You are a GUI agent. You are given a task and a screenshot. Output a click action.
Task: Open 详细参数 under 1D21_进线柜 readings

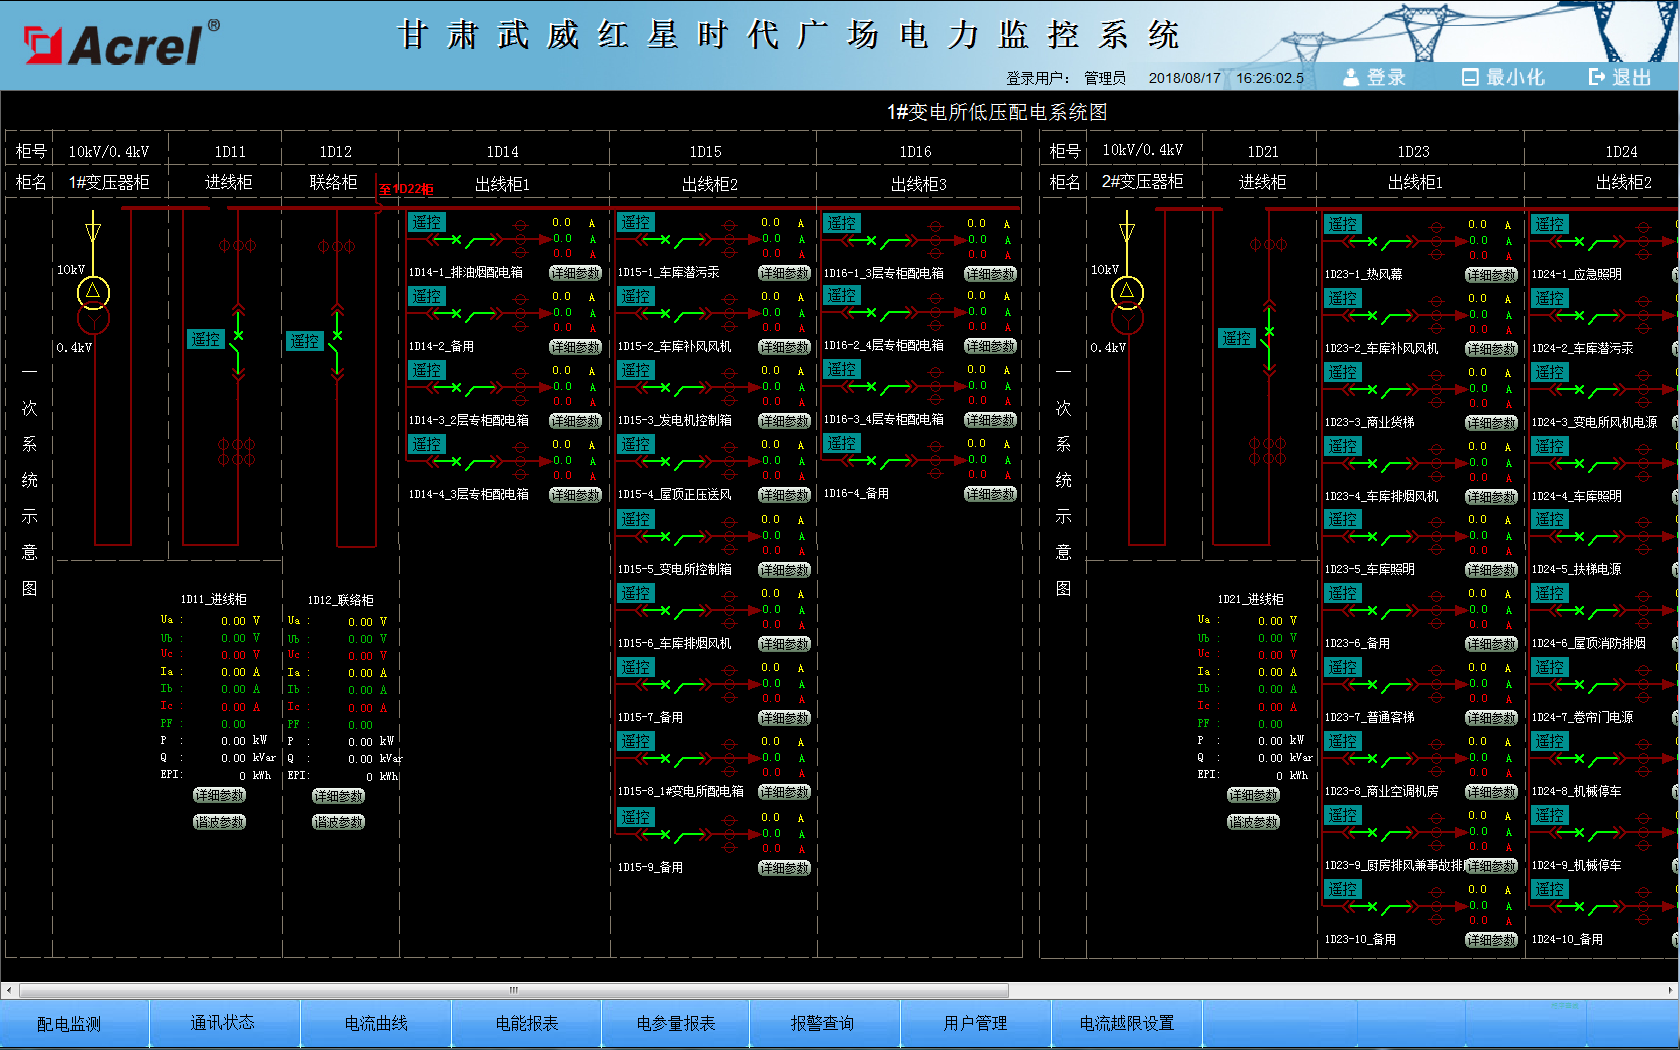[1254, 795]
